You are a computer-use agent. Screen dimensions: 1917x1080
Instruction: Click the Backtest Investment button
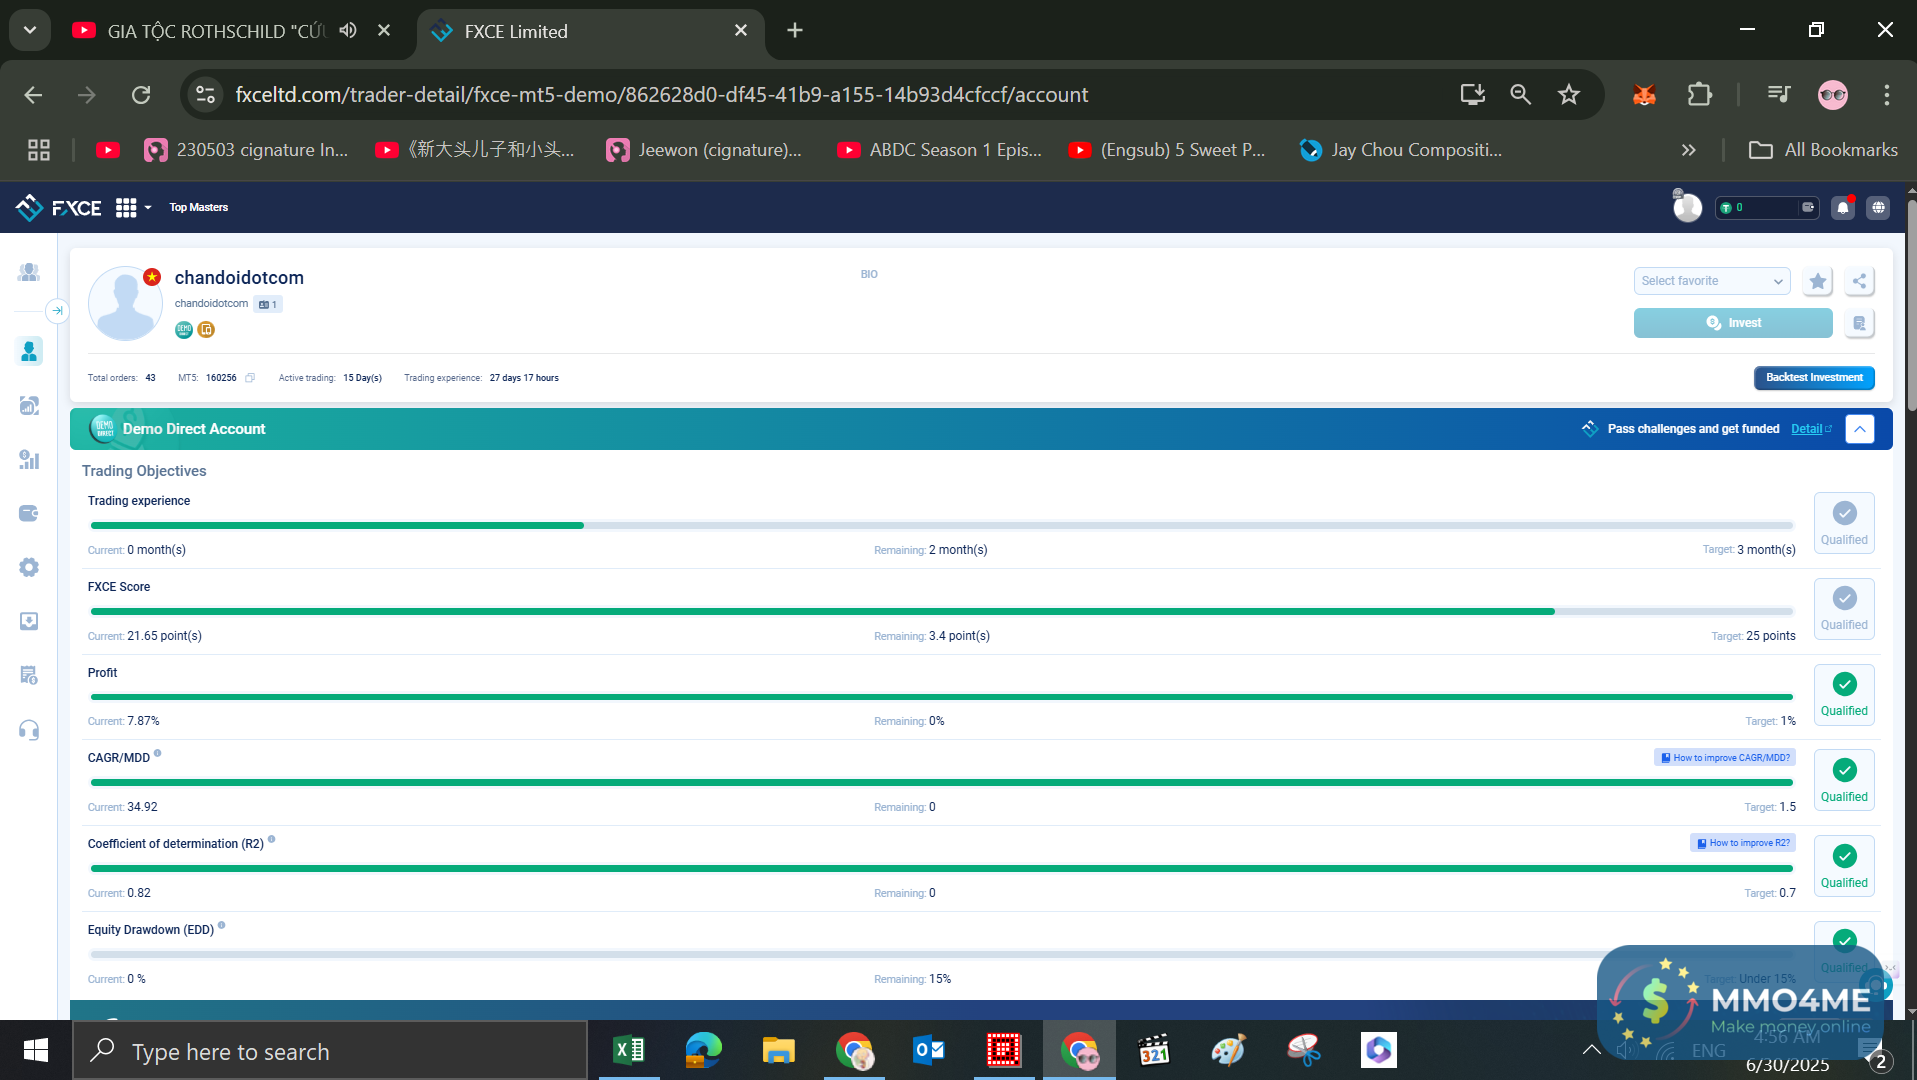[1814, 378]
